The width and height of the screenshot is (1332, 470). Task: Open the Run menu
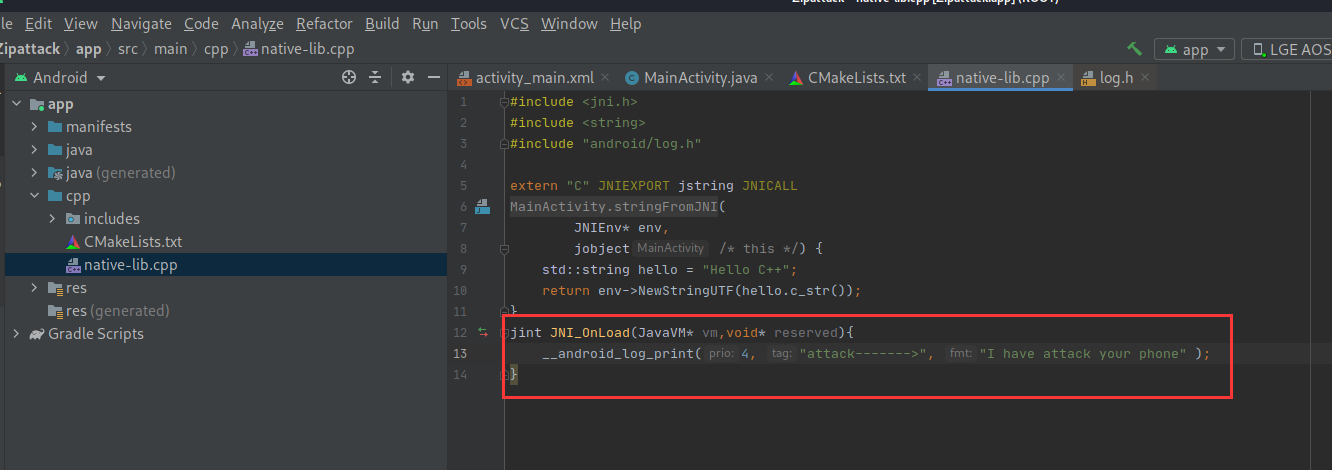(425, 23)
